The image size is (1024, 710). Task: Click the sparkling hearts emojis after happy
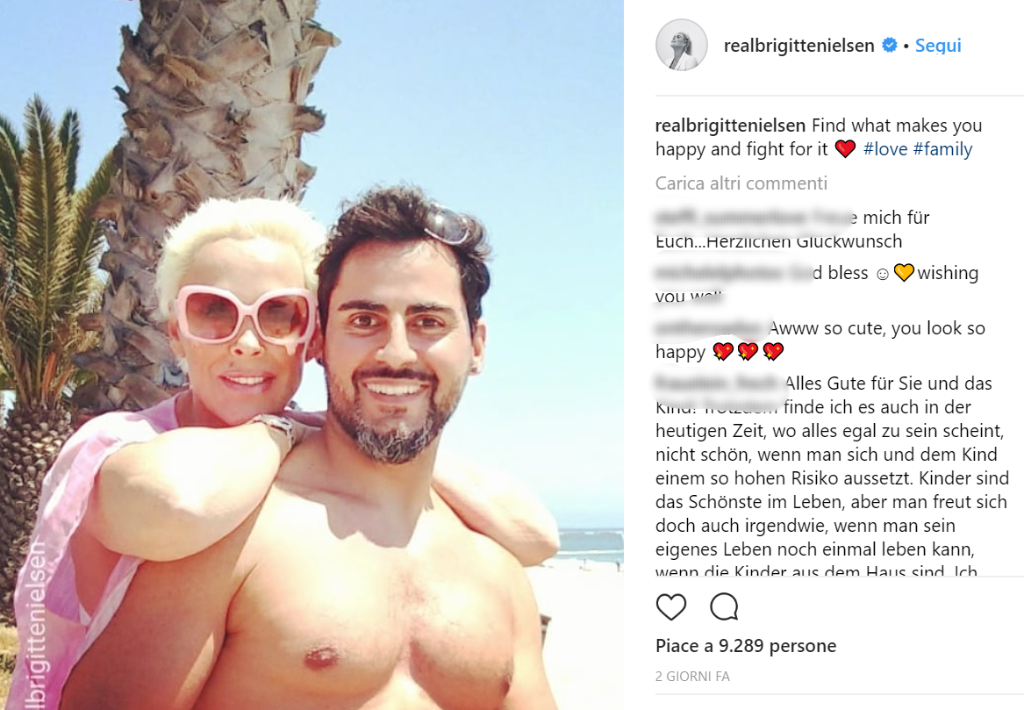coord(748,351)
